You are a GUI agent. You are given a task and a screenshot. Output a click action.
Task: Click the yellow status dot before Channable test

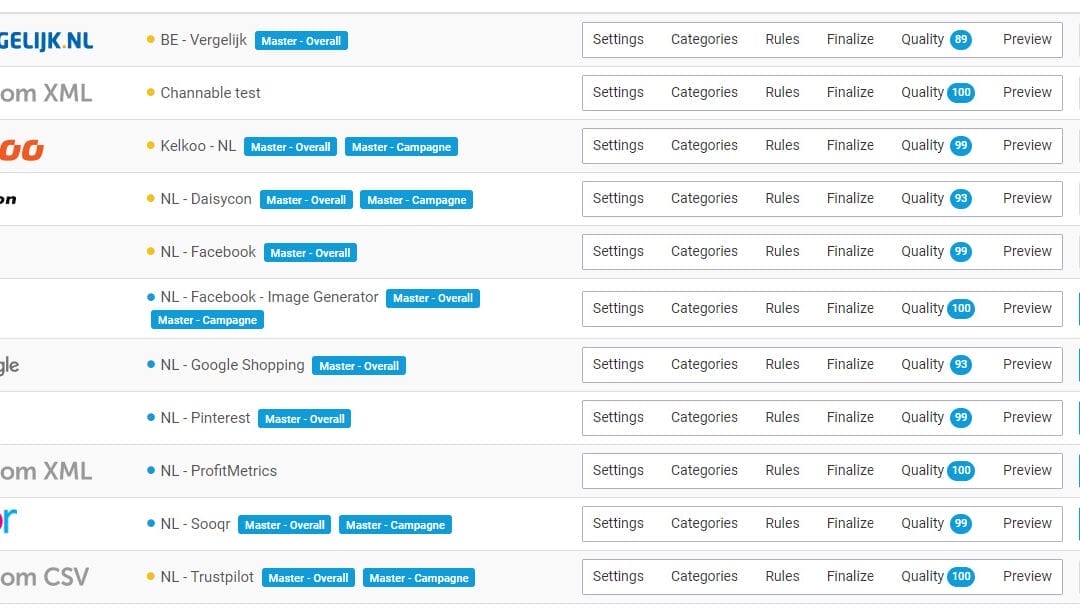coord(151,93)
